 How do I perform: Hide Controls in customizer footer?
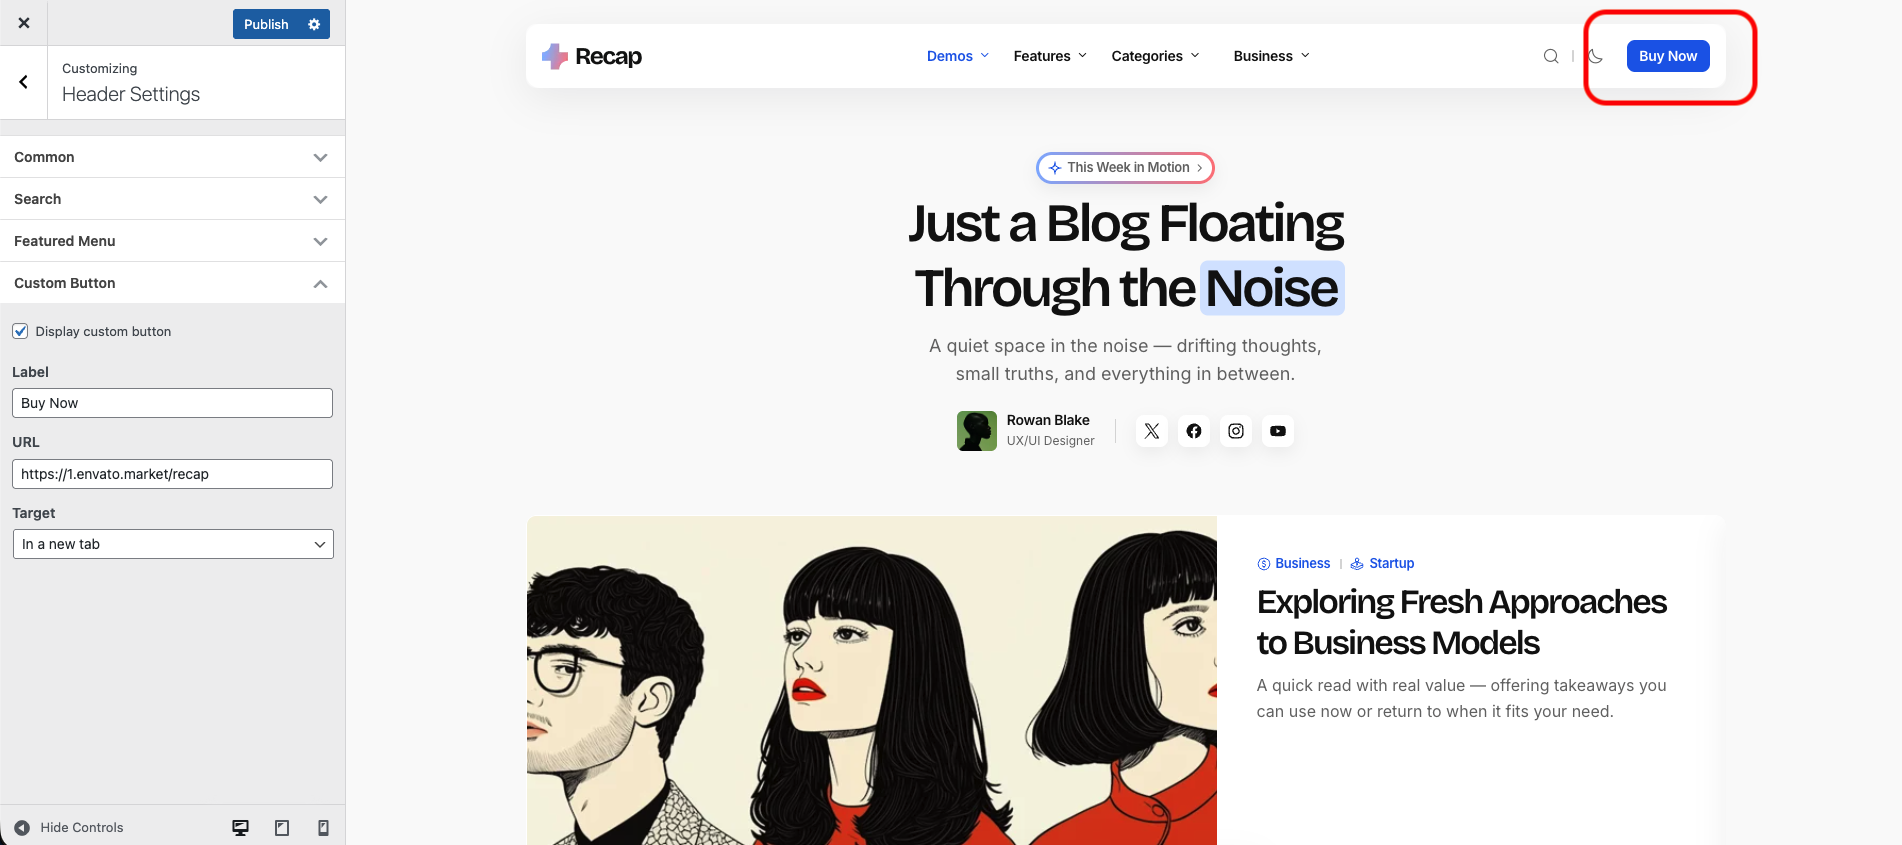tap(69, 828)
